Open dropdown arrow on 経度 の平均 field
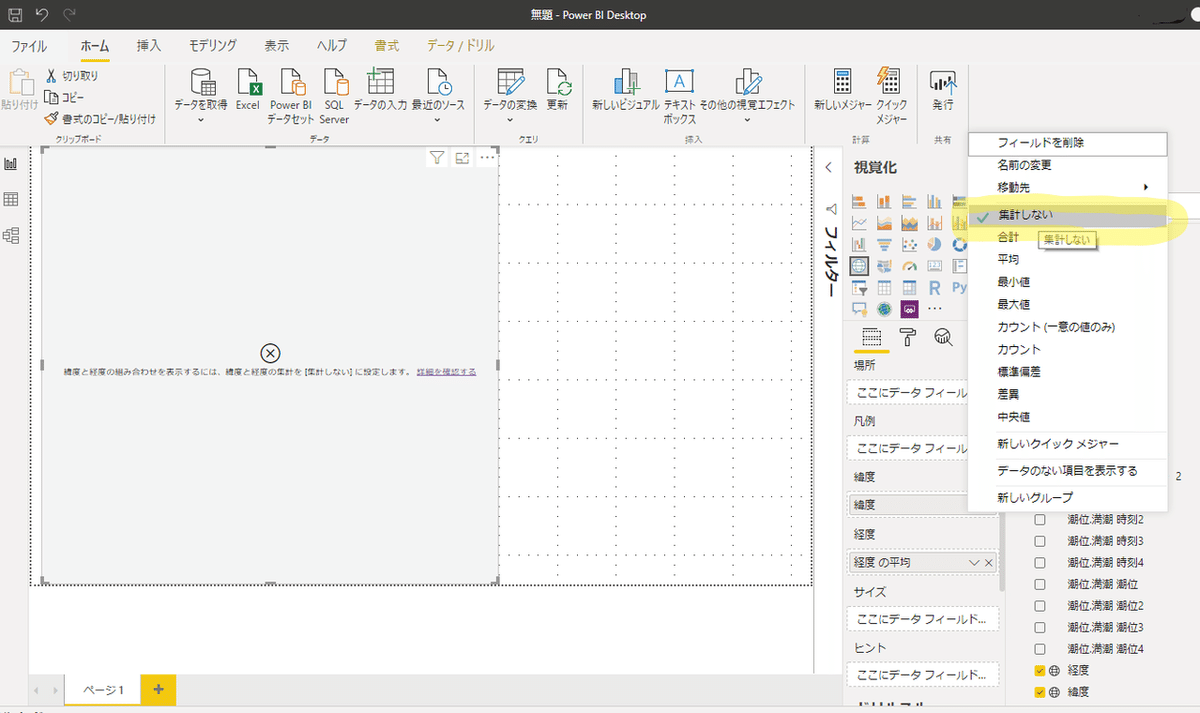 975,563
